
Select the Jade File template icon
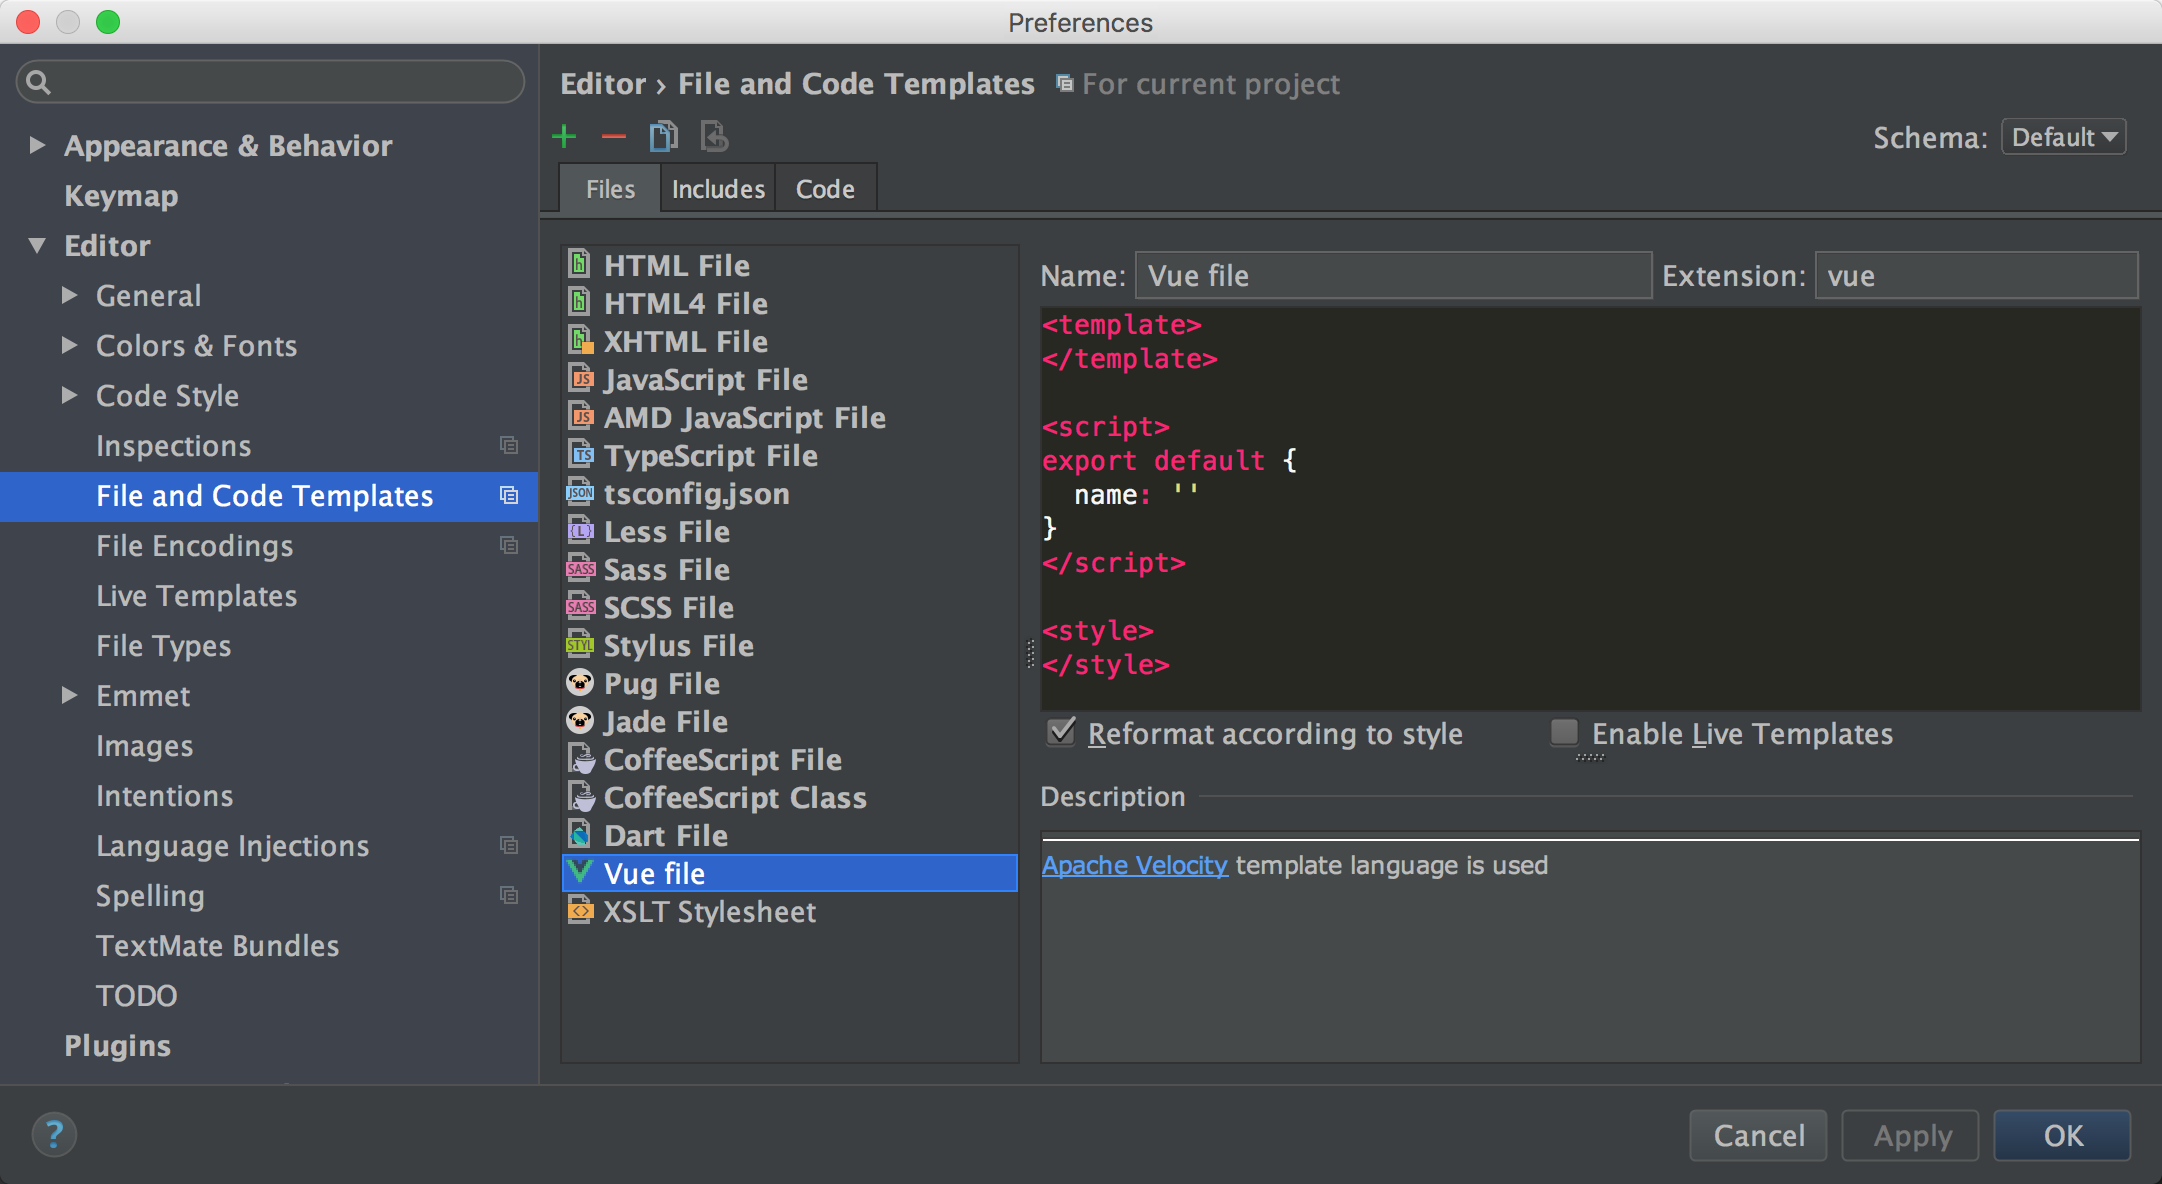(580, 720)
